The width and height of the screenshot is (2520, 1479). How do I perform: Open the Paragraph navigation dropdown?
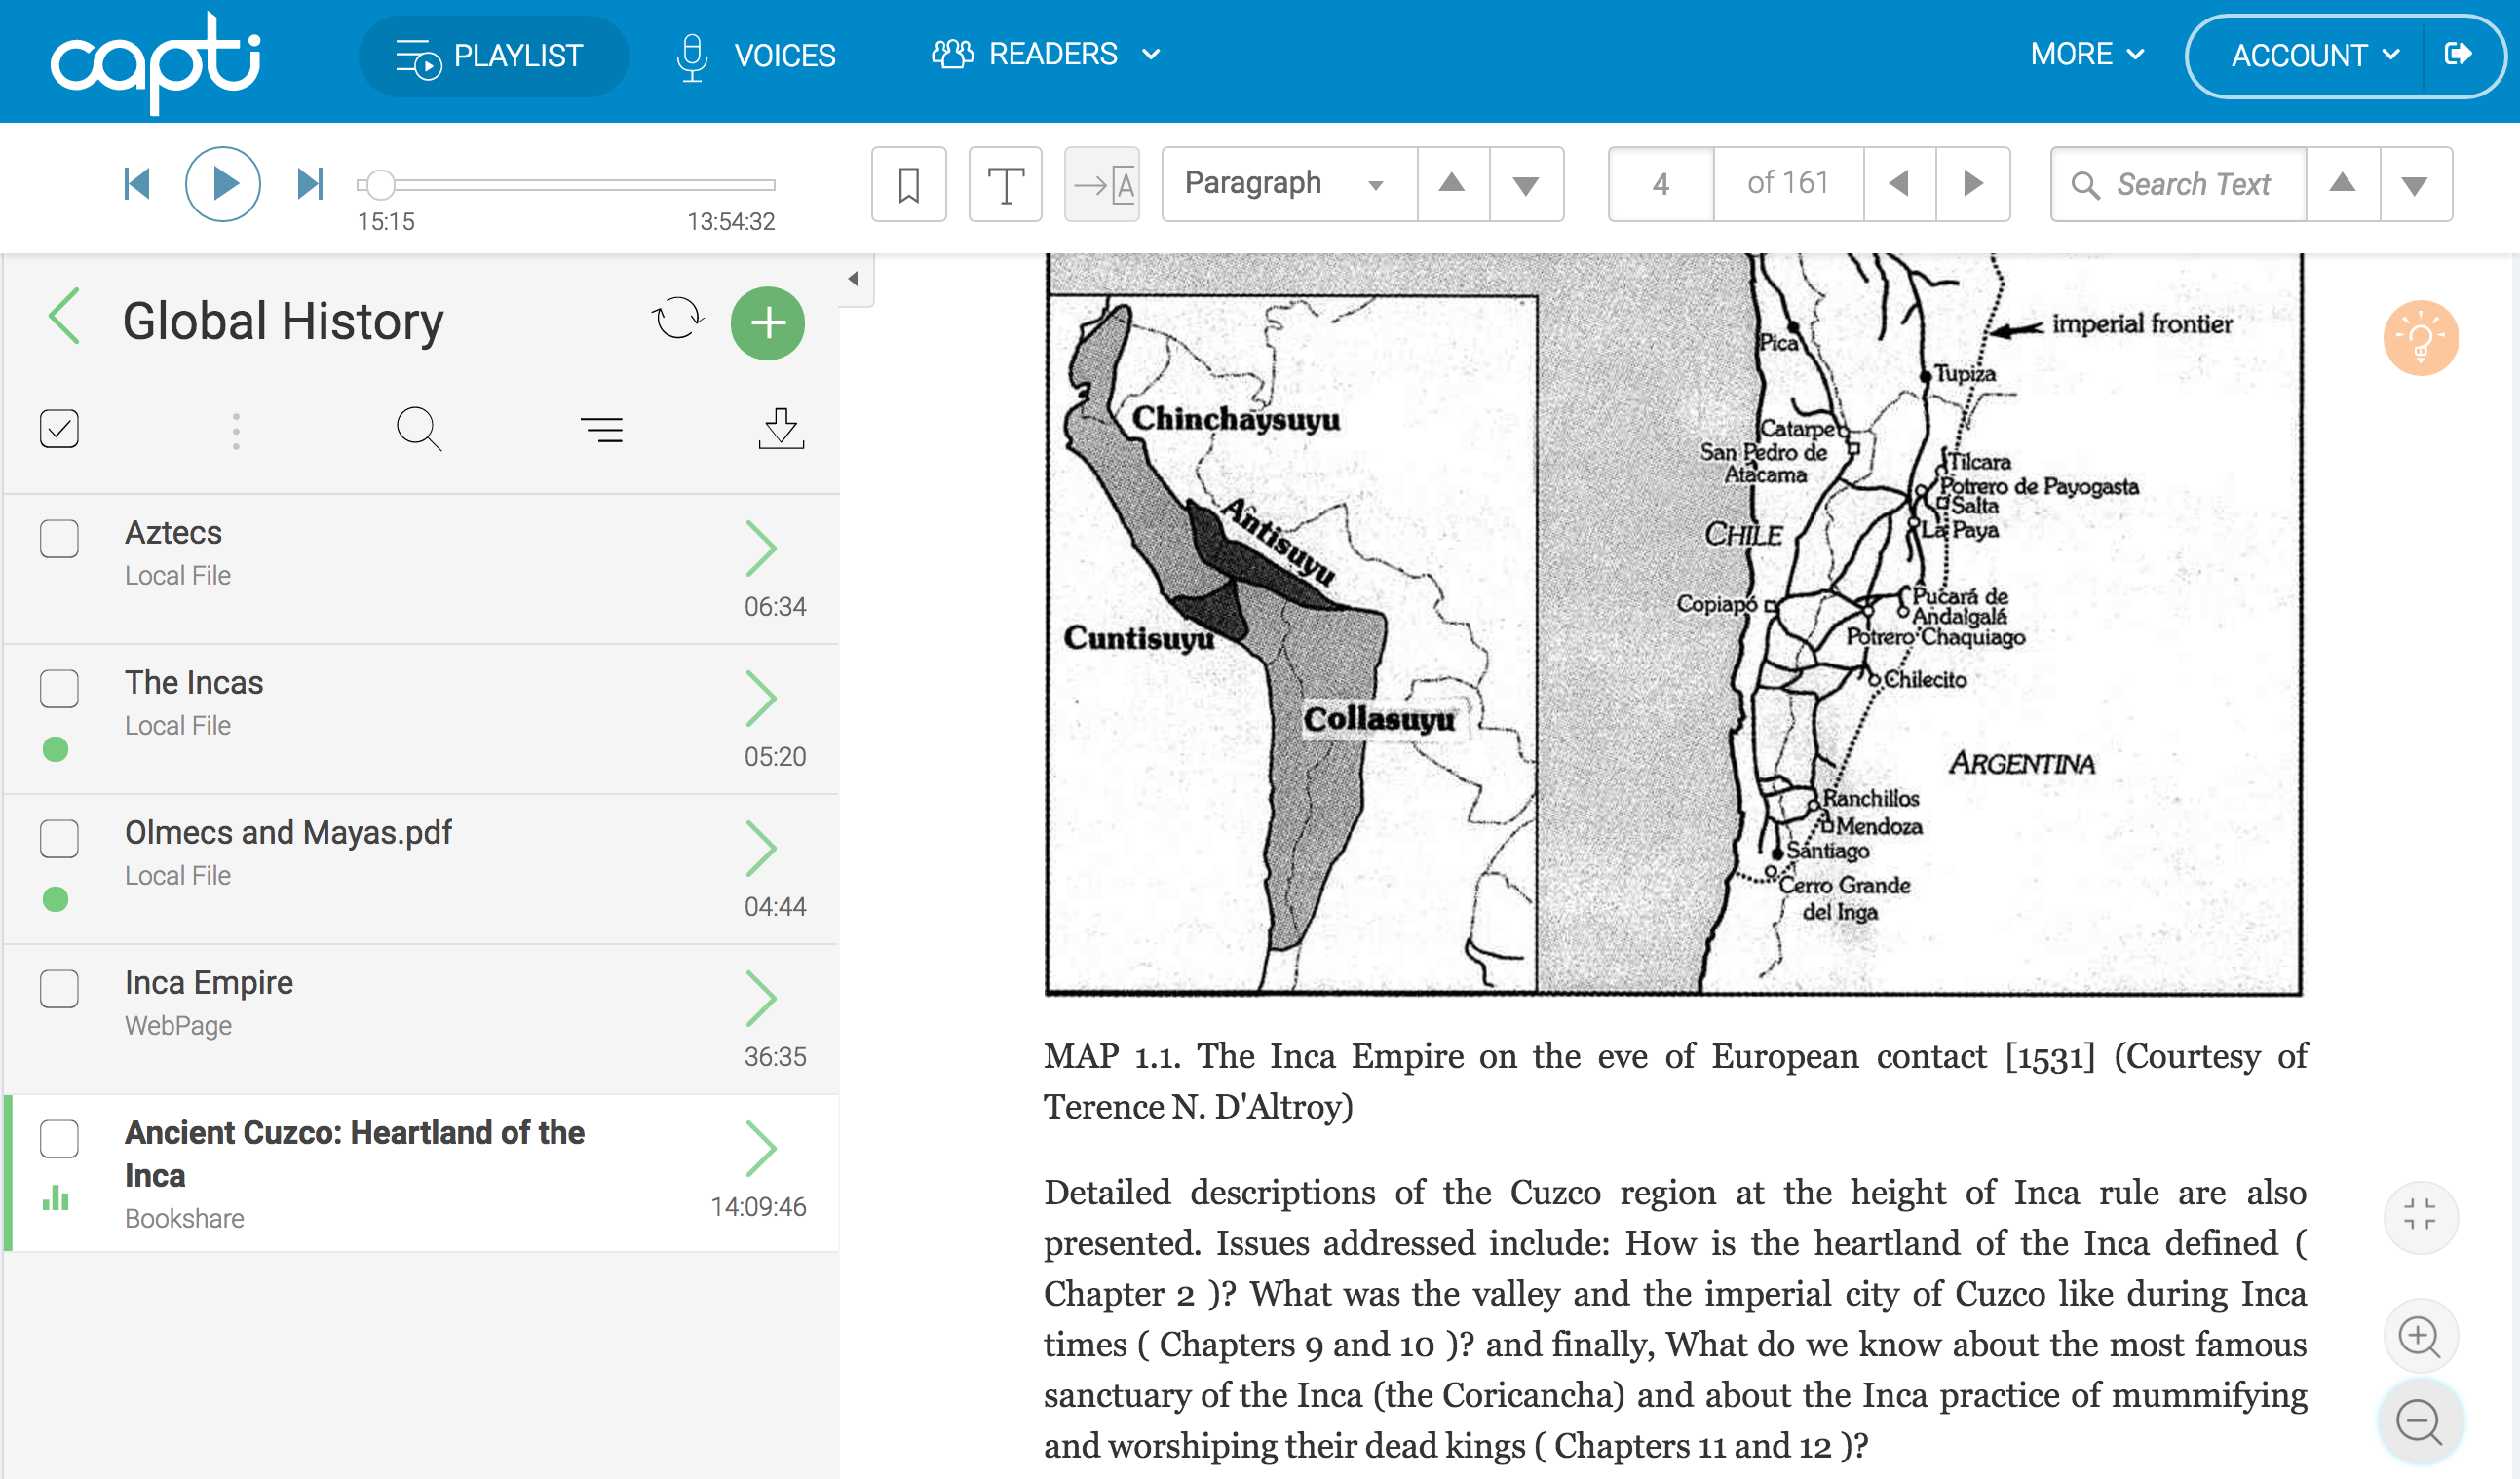[1288, 184]
